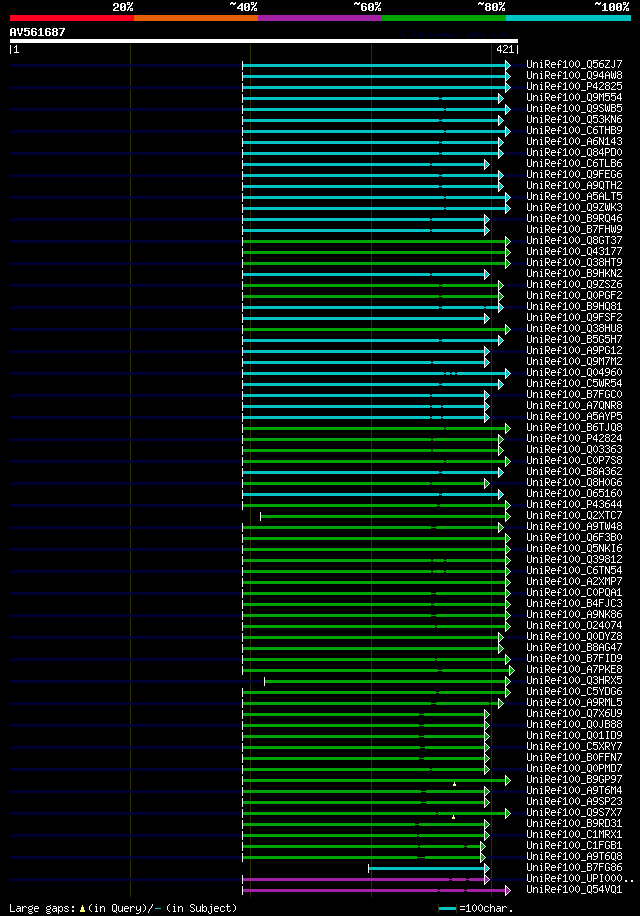
Task: Select the UniRef100_A7PKE8 label
Action: (574, 669)
